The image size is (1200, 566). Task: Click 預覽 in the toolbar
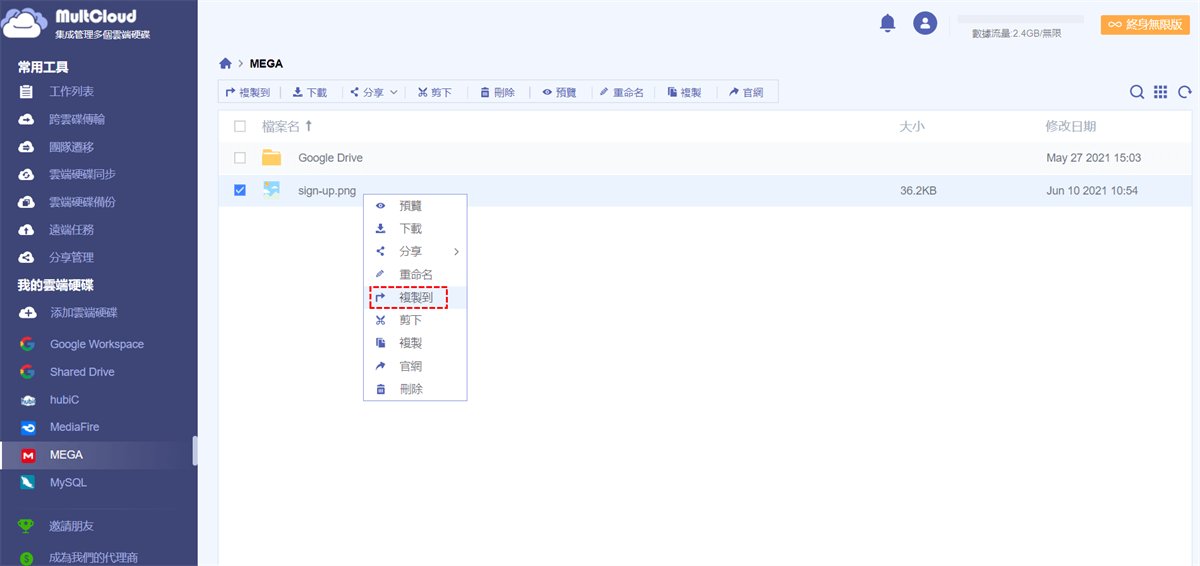point(560,92)
